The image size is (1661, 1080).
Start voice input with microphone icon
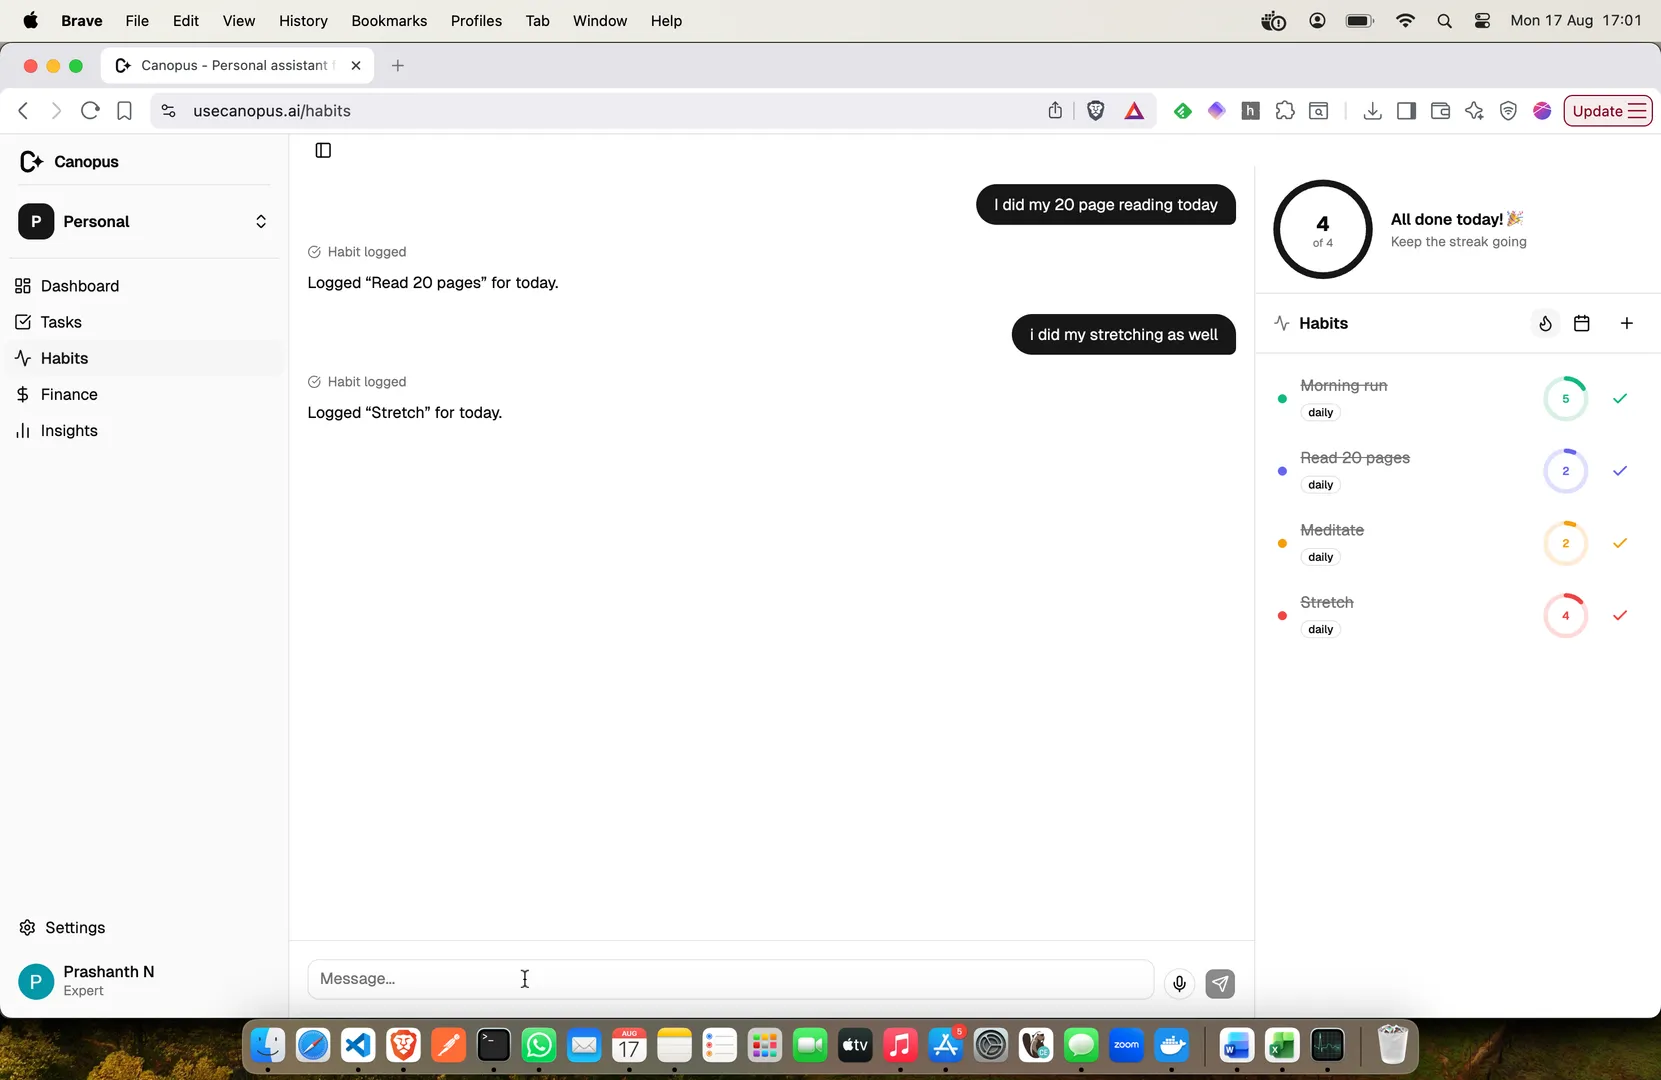[1180, 984]
